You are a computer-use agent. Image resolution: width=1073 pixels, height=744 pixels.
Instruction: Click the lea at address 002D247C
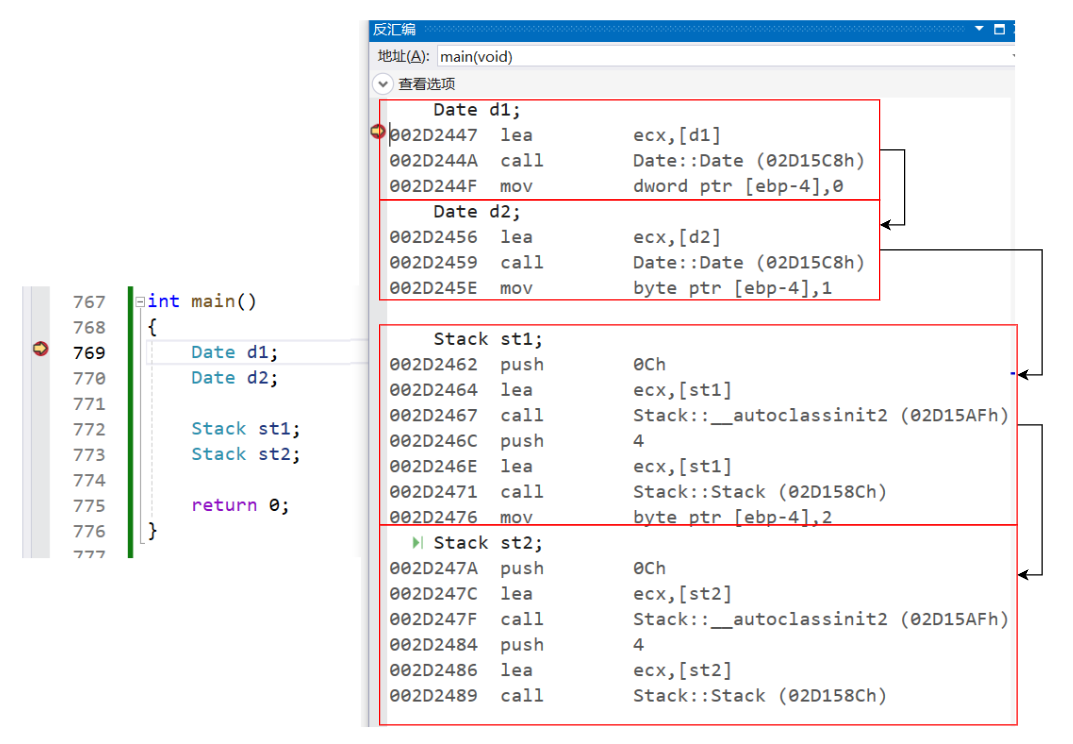560,594
